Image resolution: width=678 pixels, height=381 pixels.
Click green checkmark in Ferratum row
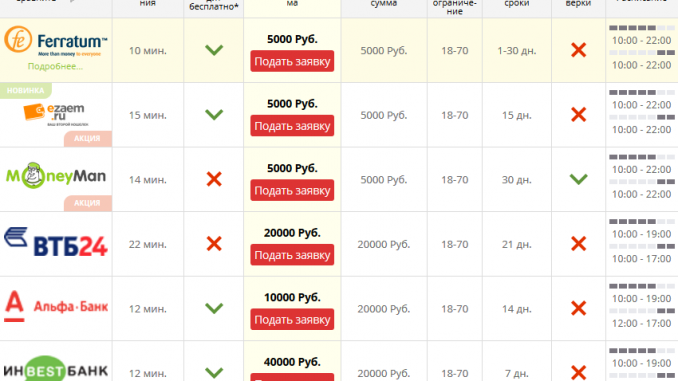pyautogui.click(x=214, y=50)
